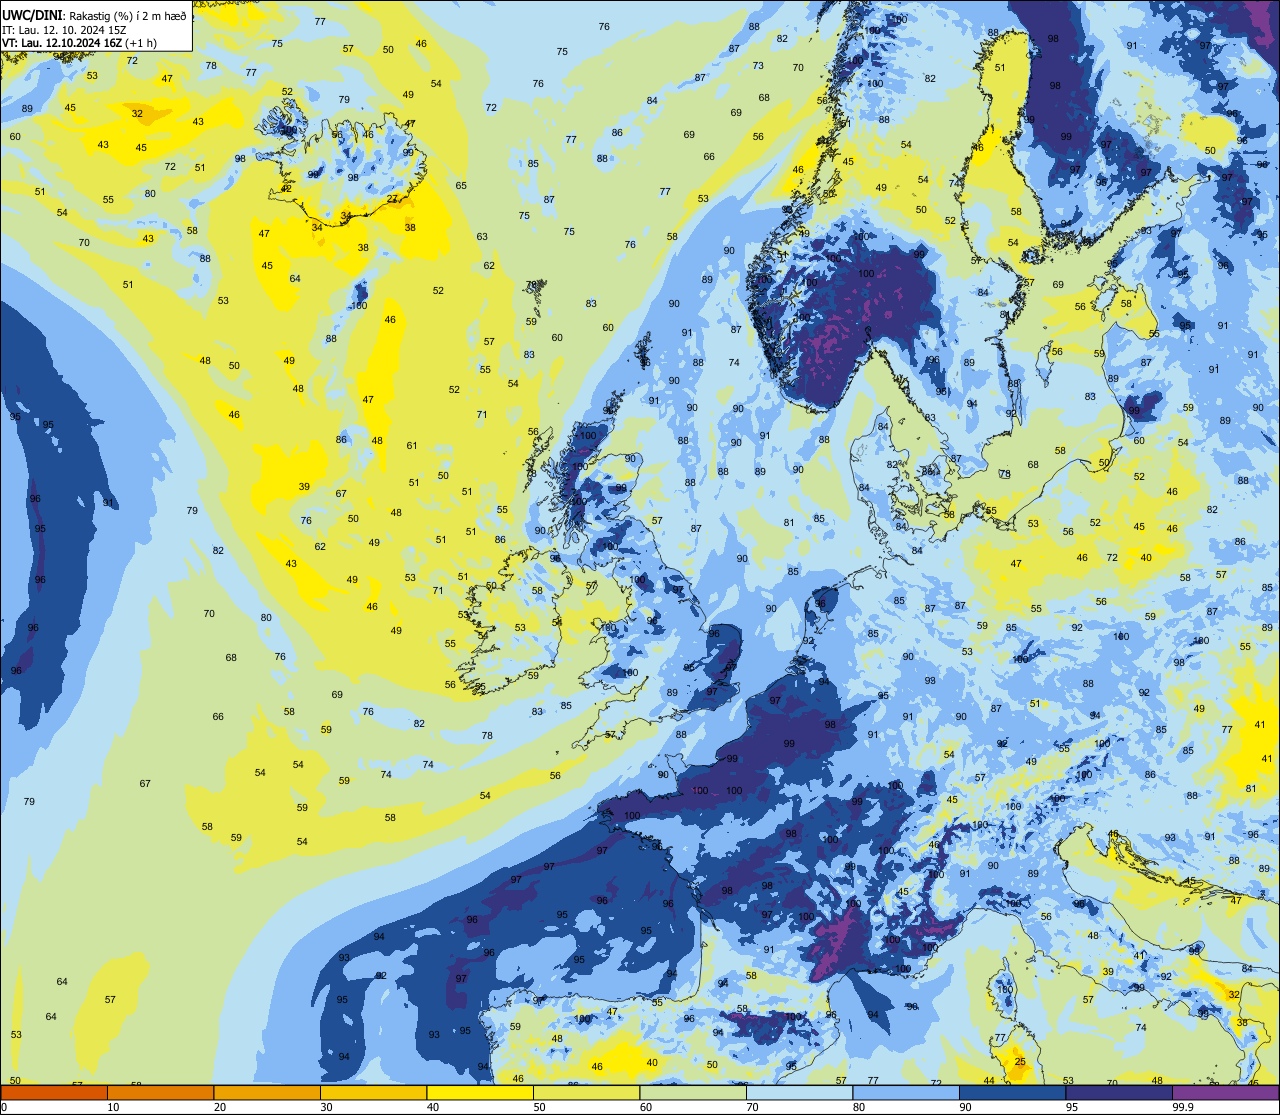This screenshot has width=1280, height=1115.
Task: Click the legend tick label "99.9"
Action: click(x=1184, y=1106)
